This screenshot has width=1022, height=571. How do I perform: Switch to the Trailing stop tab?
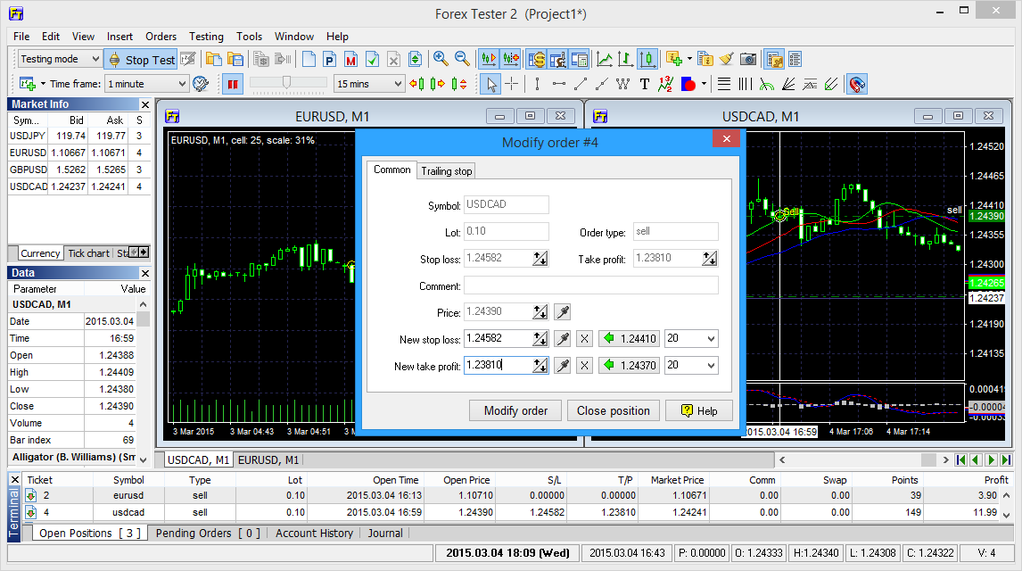pyautogui.click(x=446, y=171)
